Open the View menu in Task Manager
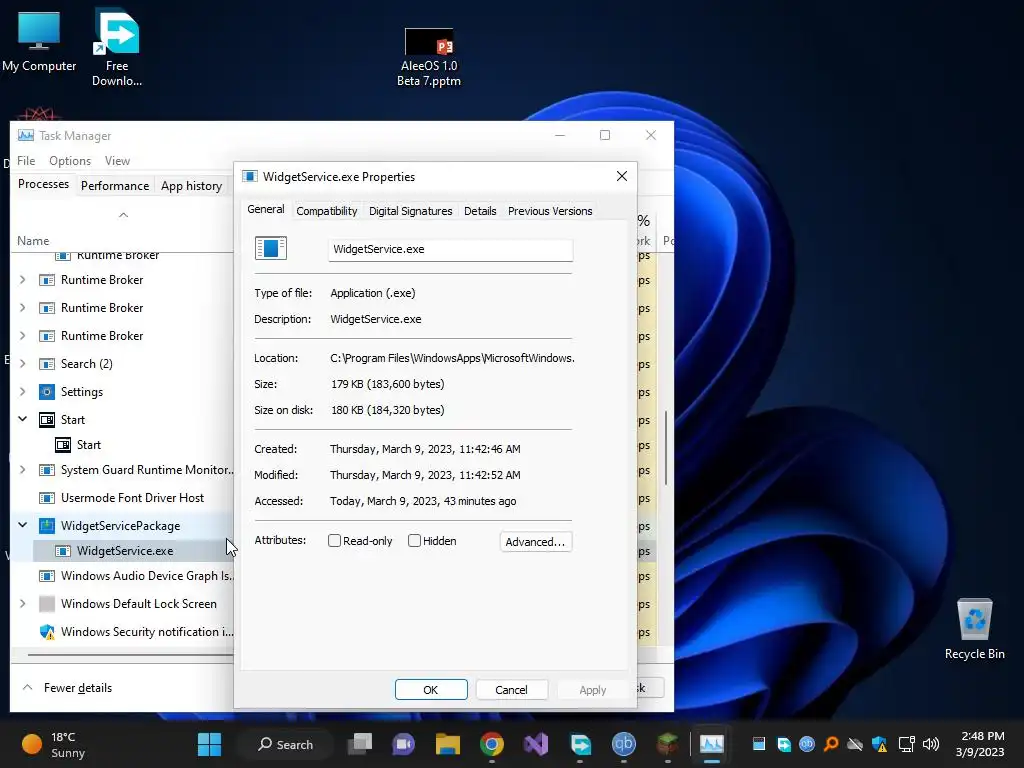Image resolution: width=1024 pixels, height=768 pixels. click(118, 161)
